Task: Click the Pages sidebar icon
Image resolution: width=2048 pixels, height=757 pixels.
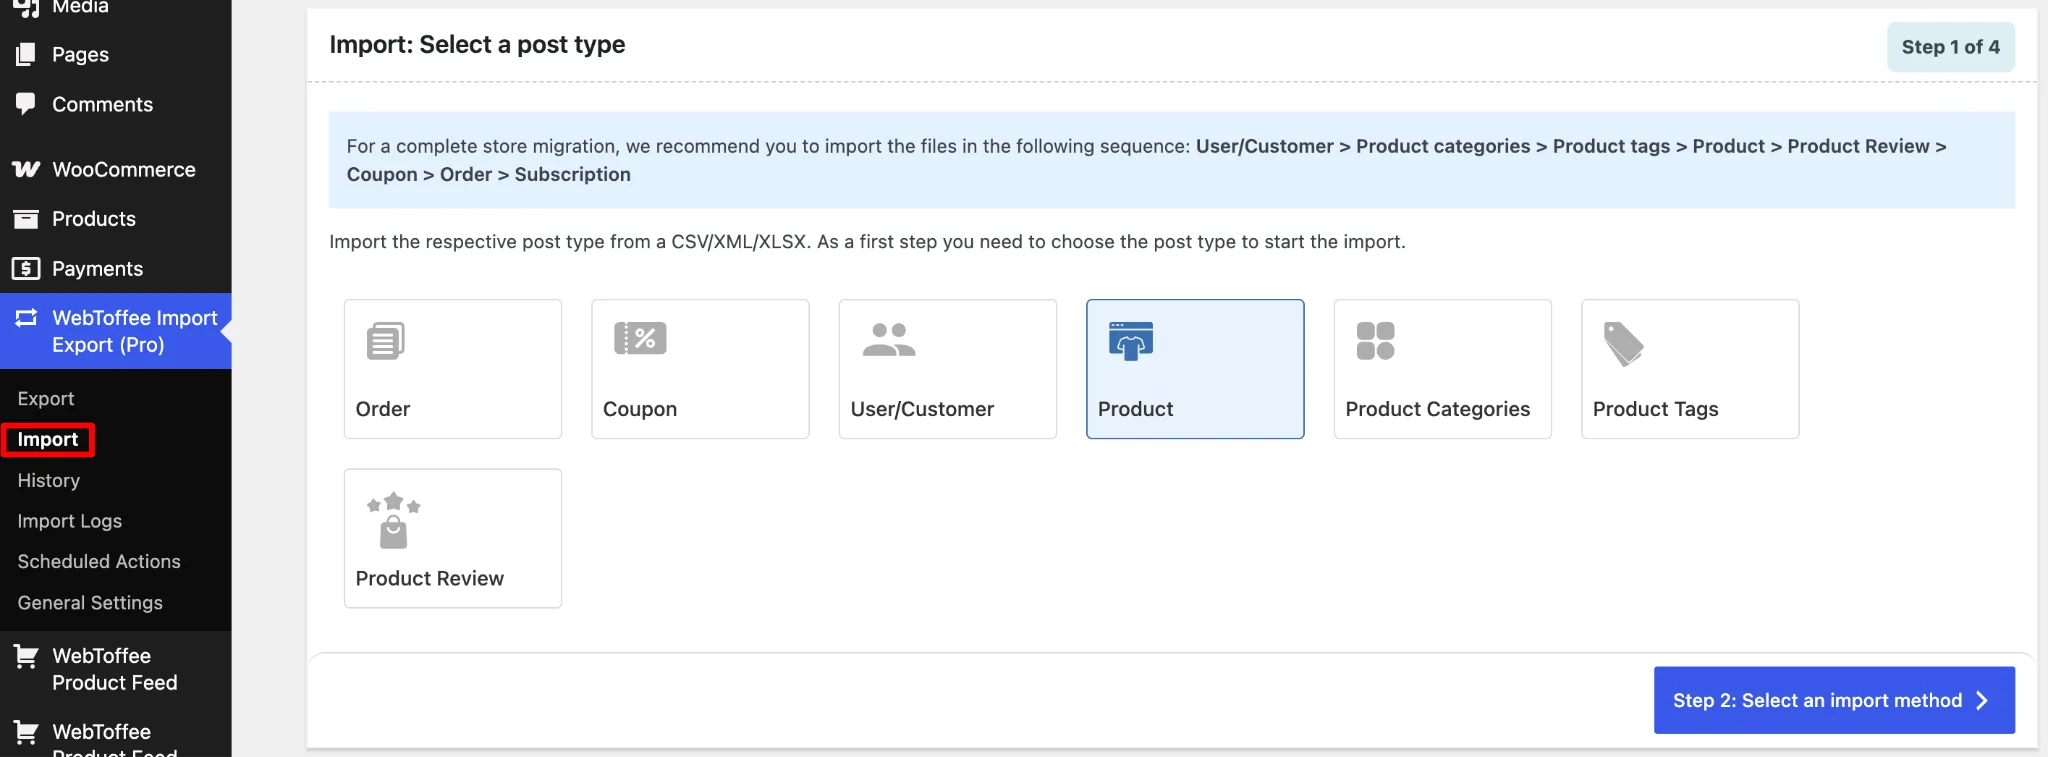Action: coord(26,54)
